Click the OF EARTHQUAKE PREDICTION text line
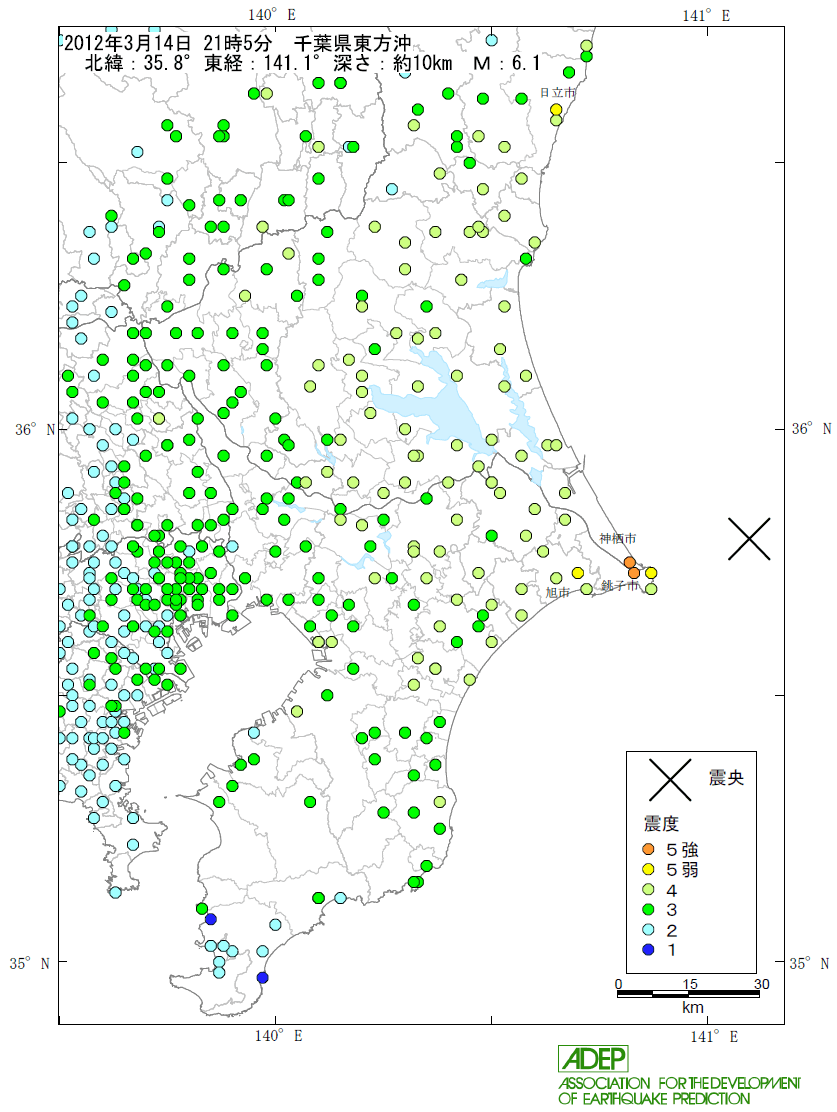This screenshot has width=837, height=1112. pyautogui.click(x=653, y=1099)
